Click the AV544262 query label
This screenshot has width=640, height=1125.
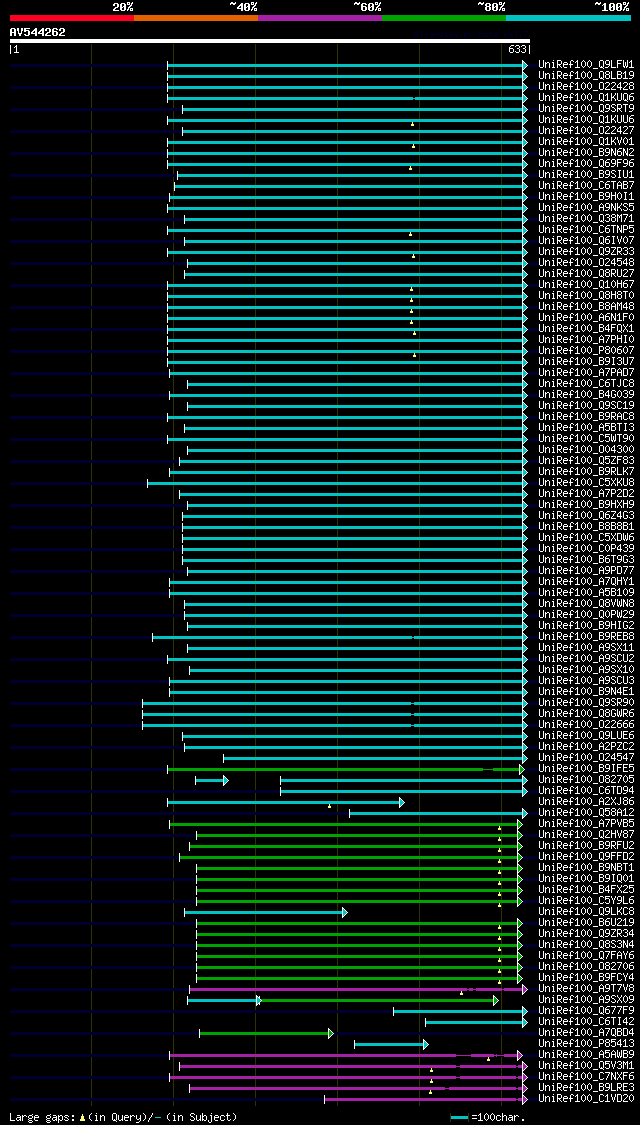click(x=37, y=32)
